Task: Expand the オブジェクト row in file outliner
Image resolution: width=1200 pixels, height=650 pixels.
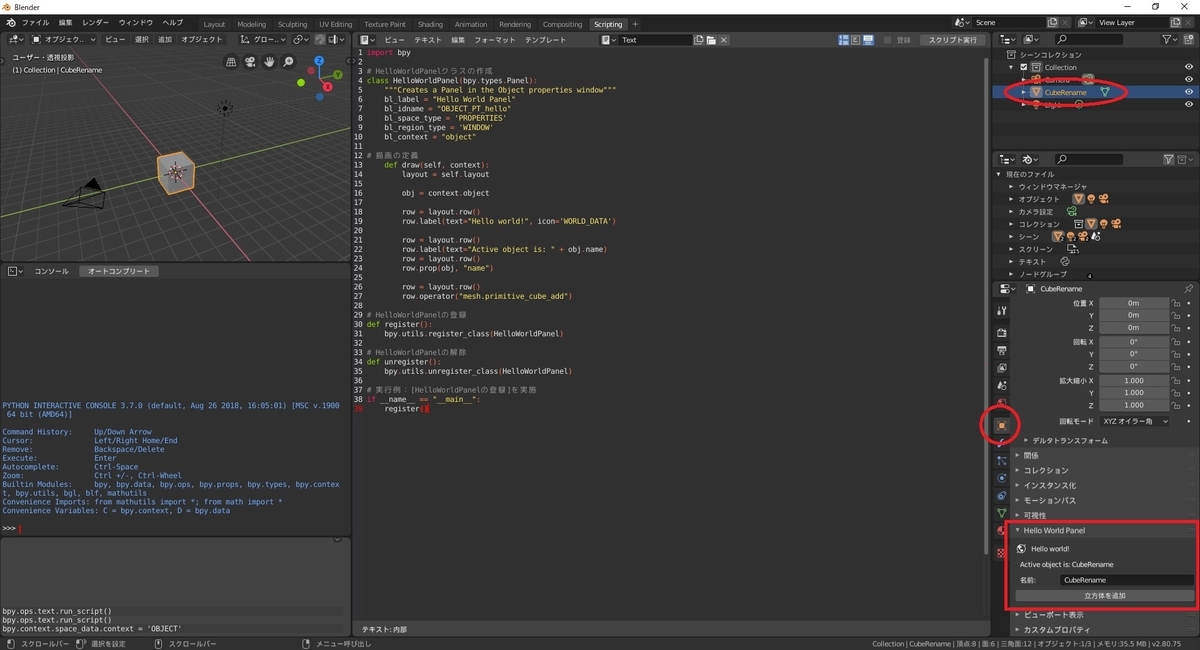Action: [1012, 199]
